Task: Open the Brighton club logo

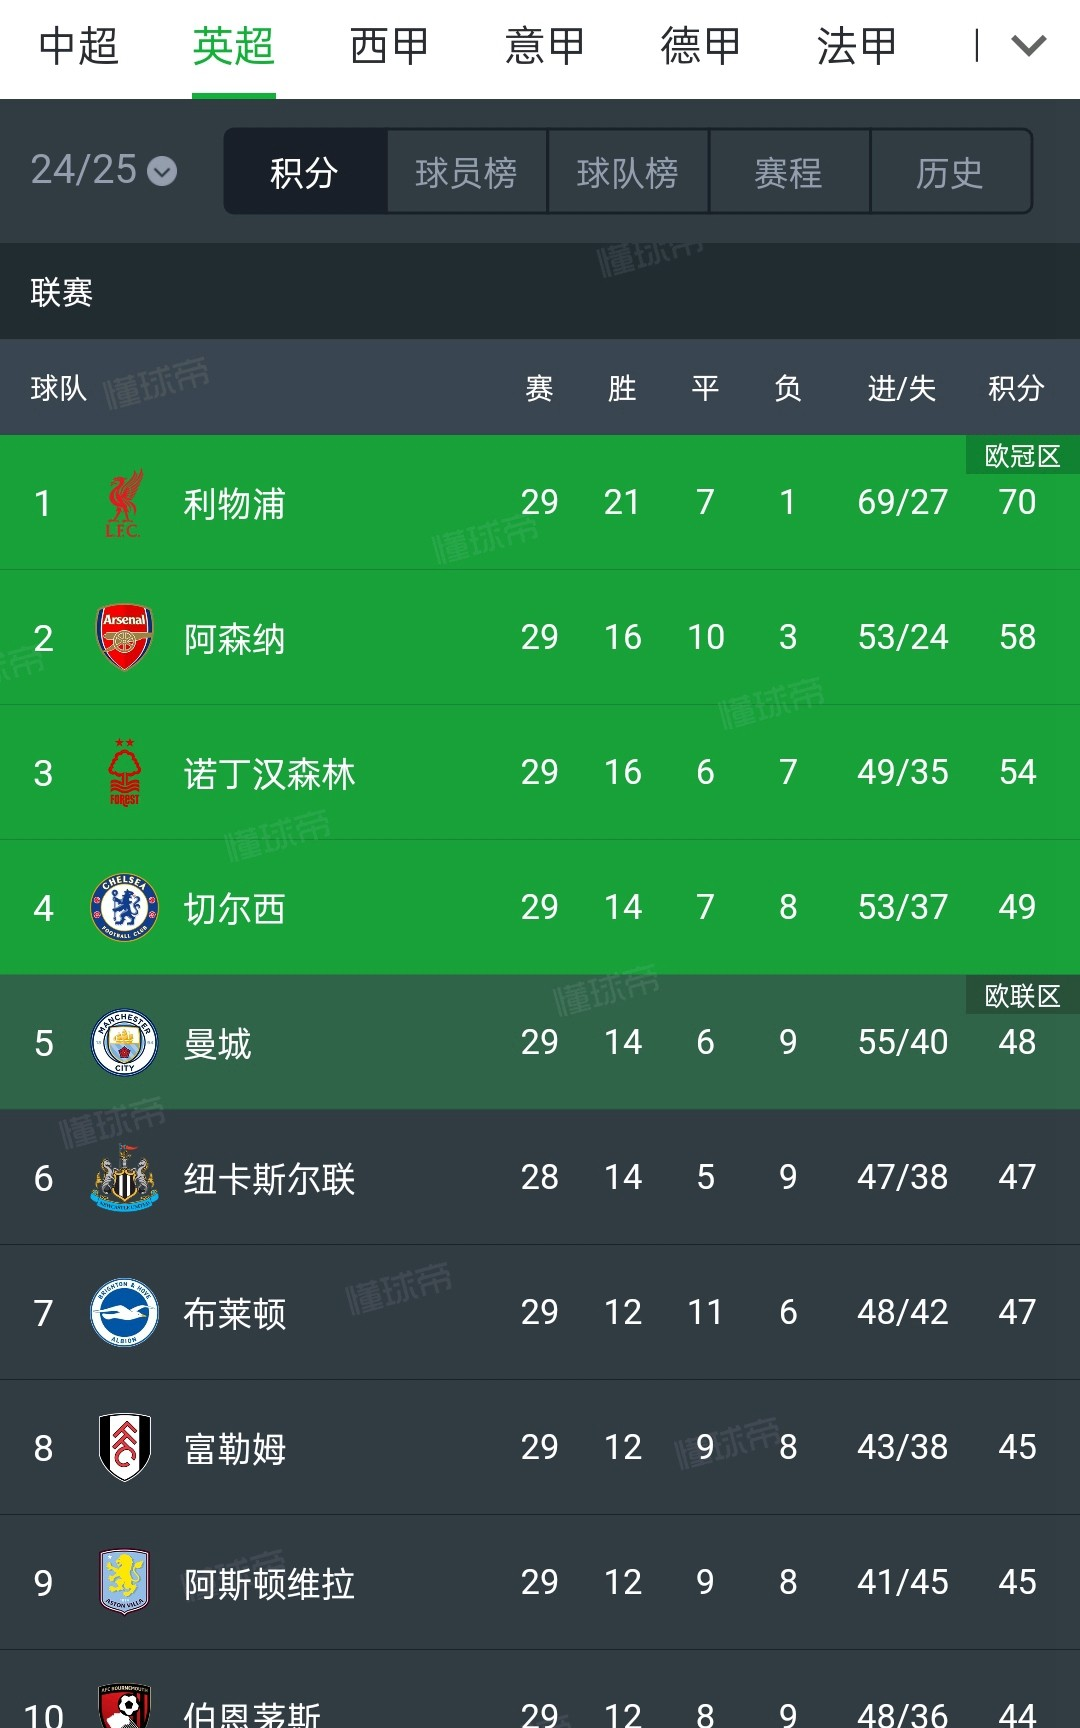Action: pos(124,1313)
